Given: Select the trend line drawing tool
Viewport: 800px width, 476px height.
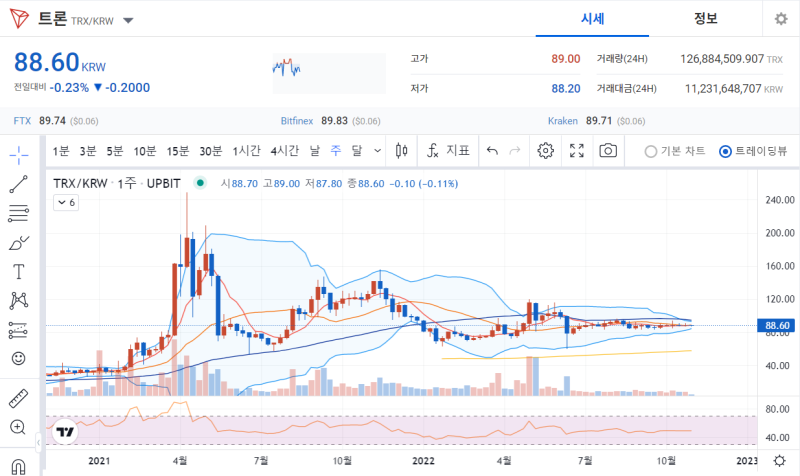Looking at the screenshot, I should click(x=18, y=184).
